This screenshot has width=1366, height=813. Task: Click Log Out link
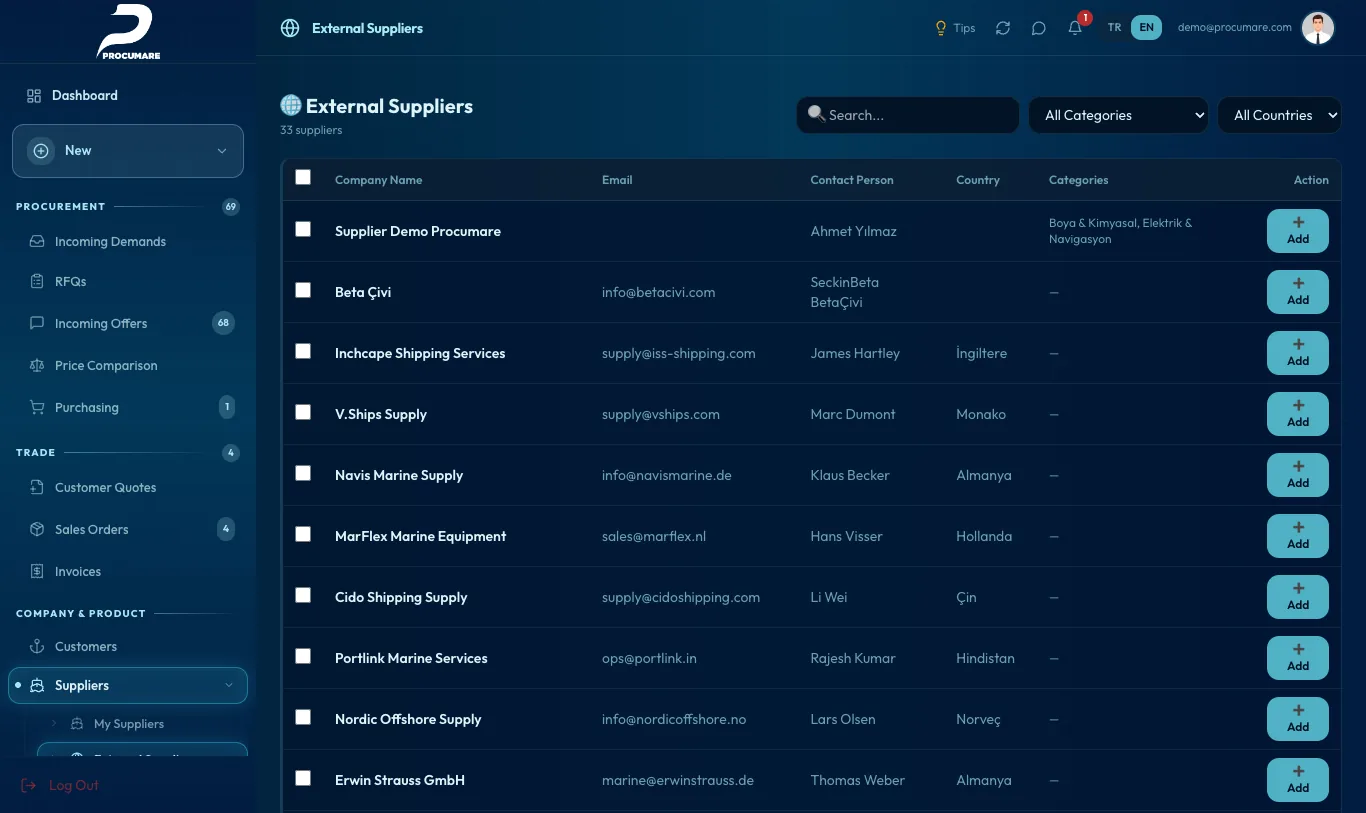(60, 785)
